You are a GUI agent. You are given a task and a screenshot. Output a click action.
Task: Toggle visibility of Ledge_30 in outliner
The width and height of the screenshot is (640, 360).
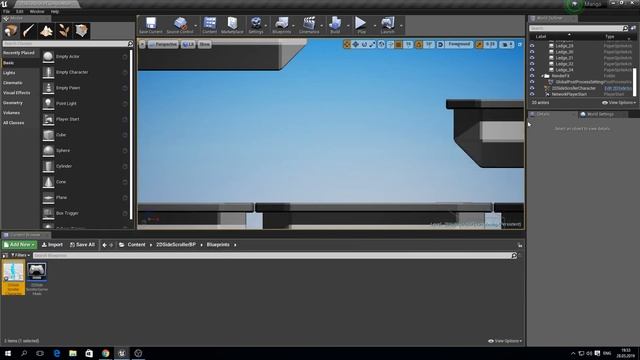coord(532,52)
